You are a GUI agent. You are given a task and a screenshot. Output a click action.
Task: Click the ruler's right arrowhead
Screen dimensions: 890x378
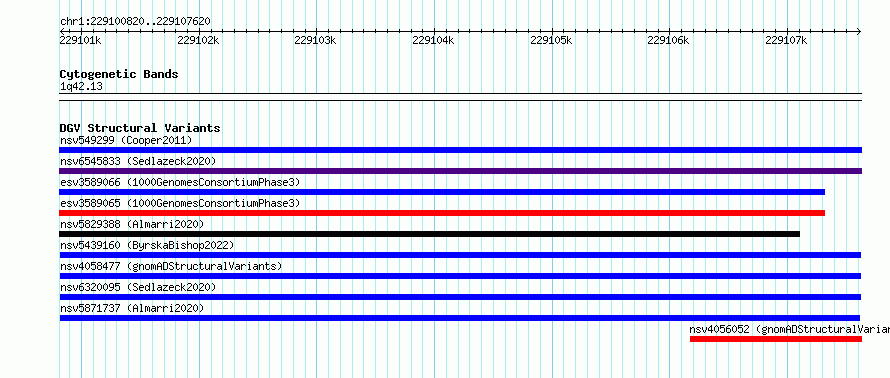859,31
